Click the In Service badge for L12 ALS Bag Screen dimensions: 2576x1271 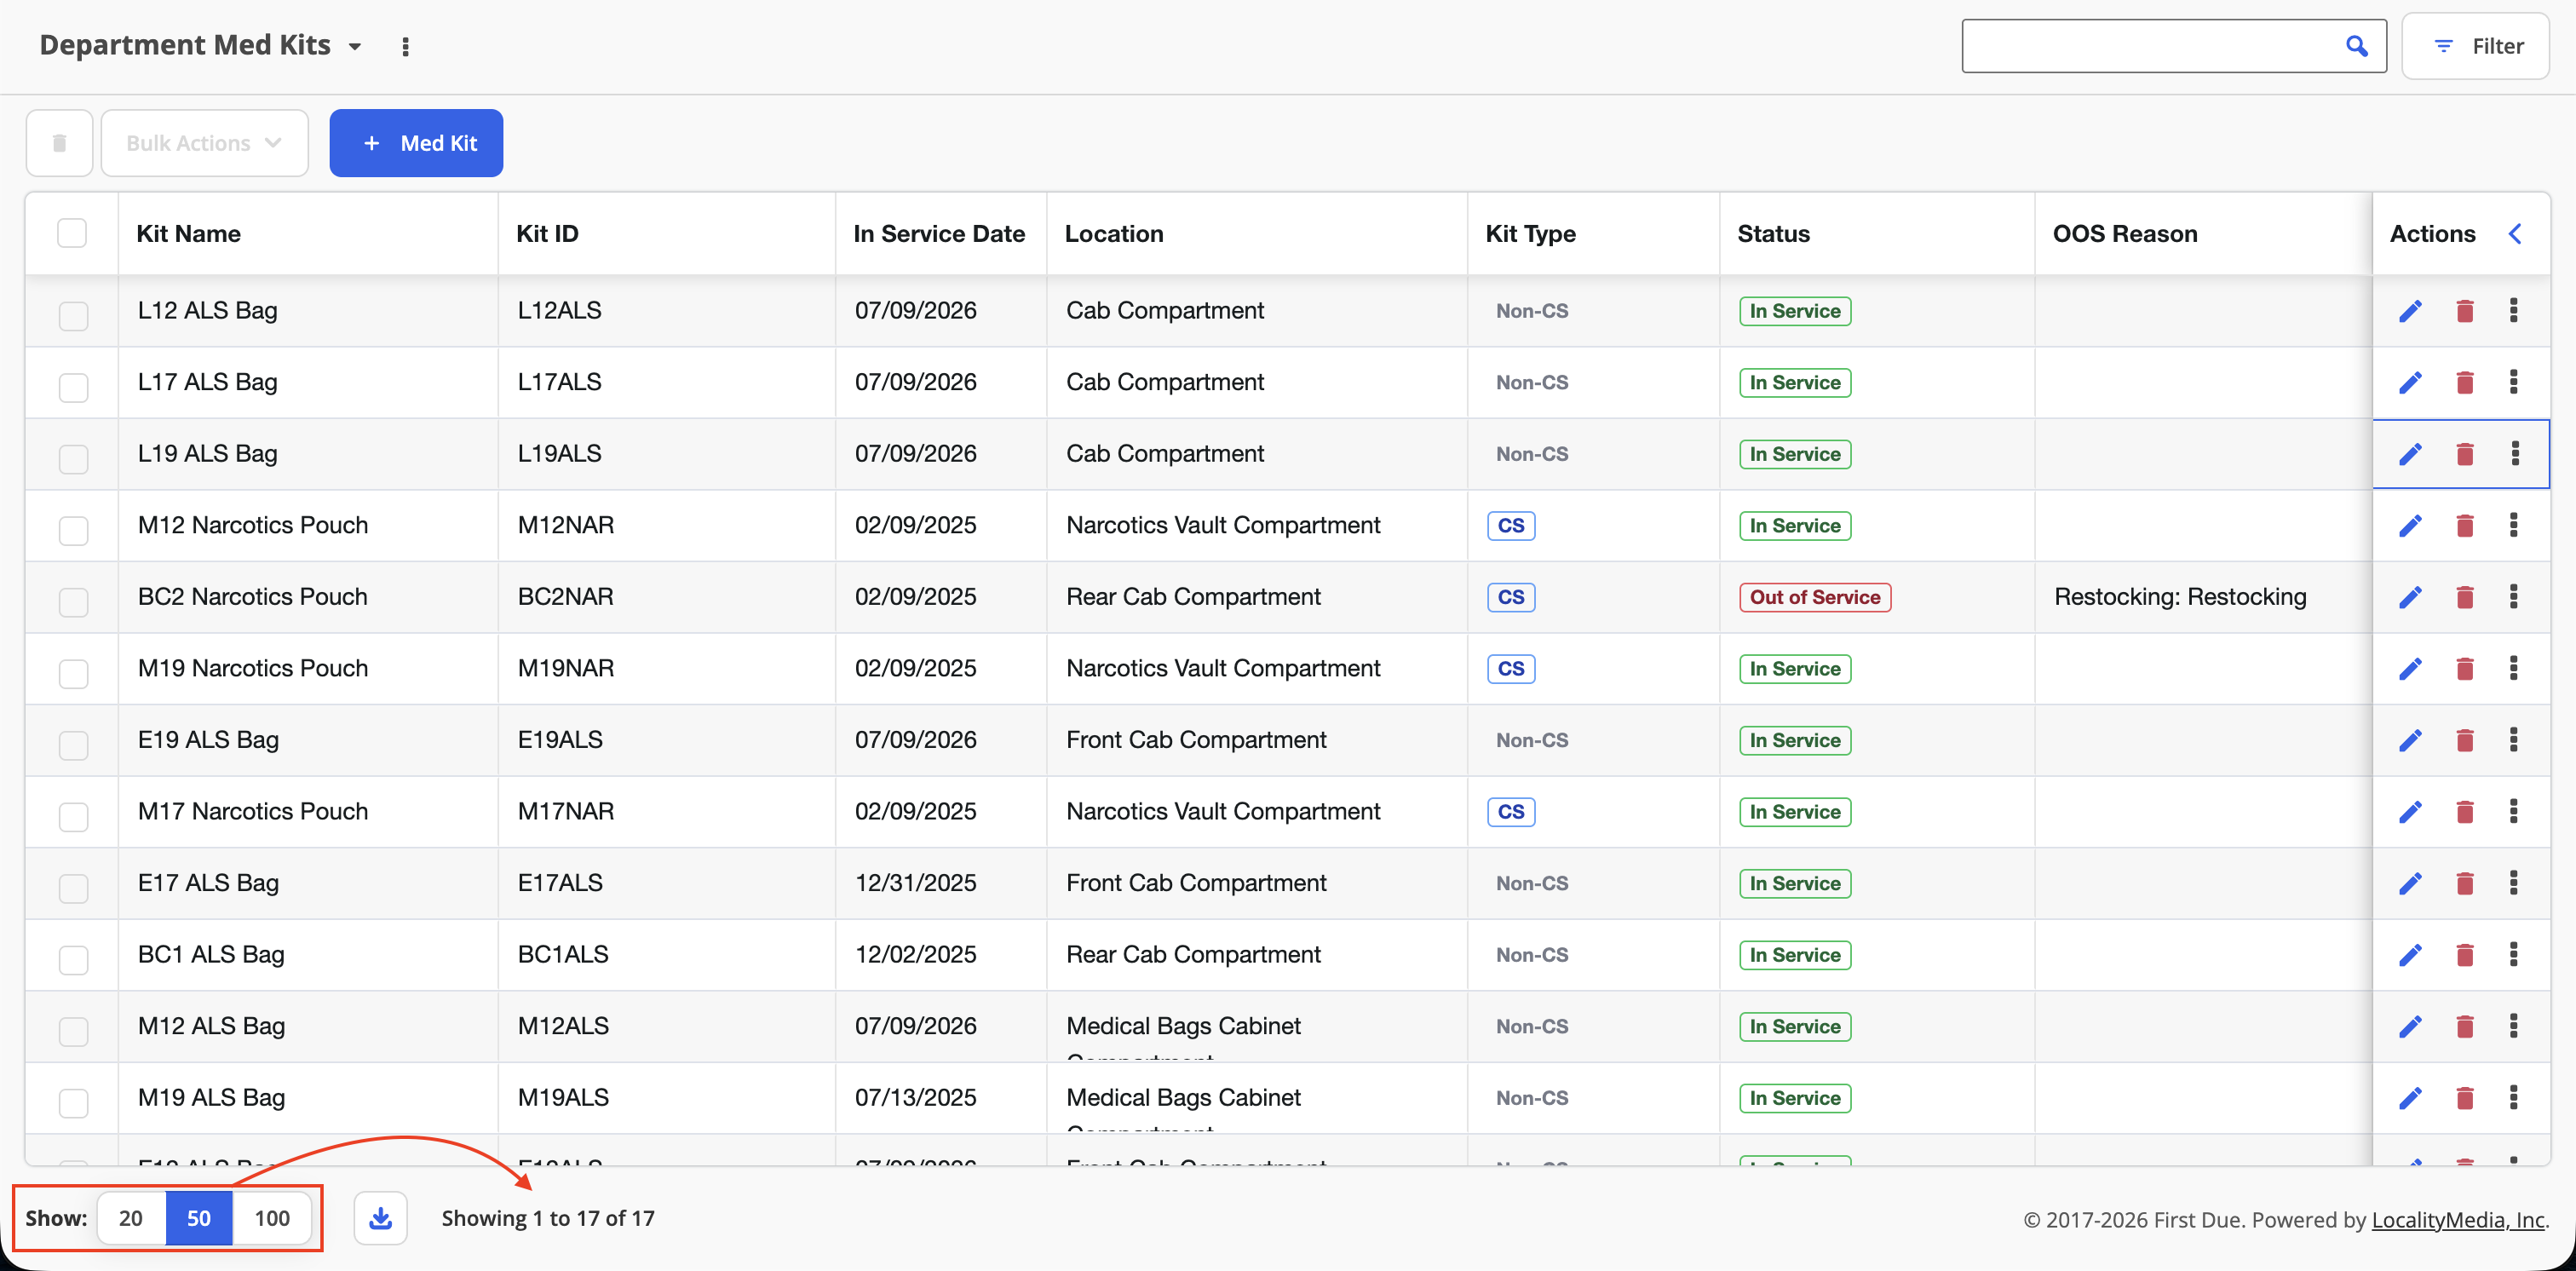pos(1795,311)
